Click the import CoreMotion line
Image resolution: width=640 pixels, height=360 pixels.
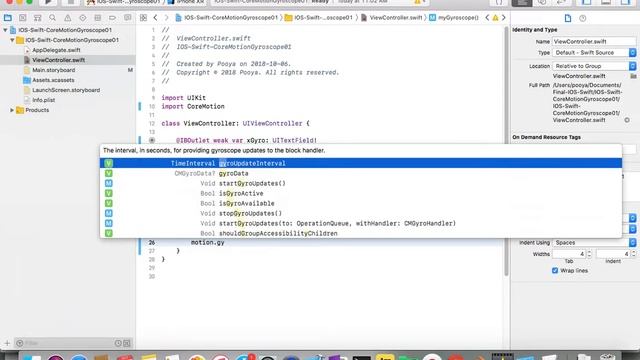pyautogui.click(x=193, y=107)
